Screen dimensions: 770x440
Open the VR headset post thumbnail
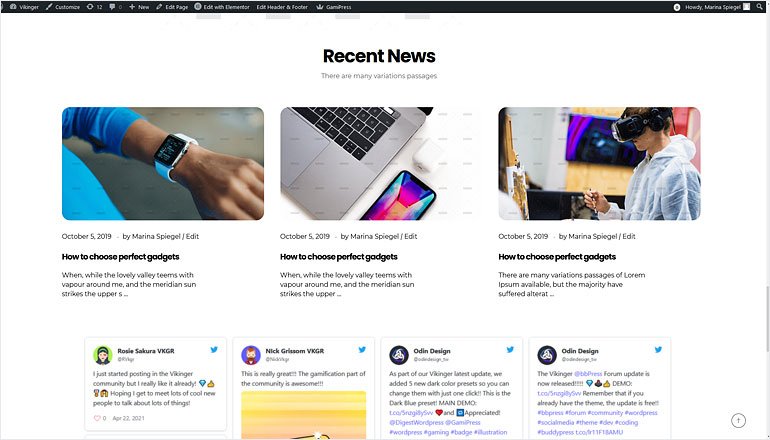click(x=599, y=164)
